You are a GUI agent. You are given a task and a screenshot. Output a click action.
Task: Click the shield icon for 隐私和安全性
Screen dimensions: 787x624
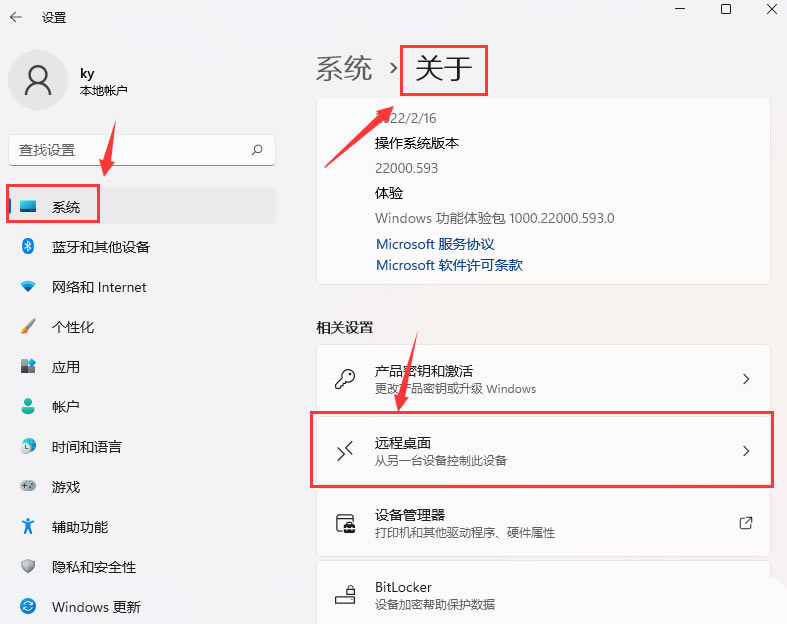(x=28, y=566)
